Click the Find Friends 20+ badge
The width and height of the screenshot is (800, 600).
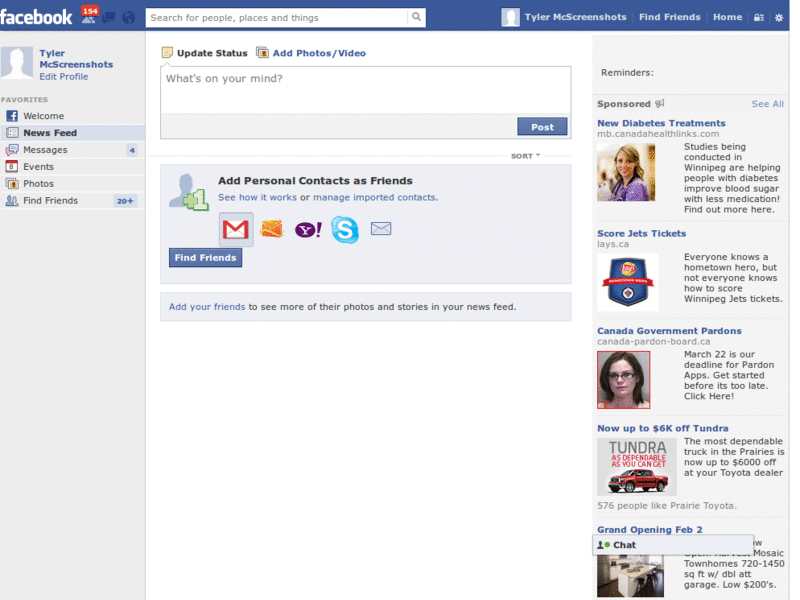tap(125, 201)
